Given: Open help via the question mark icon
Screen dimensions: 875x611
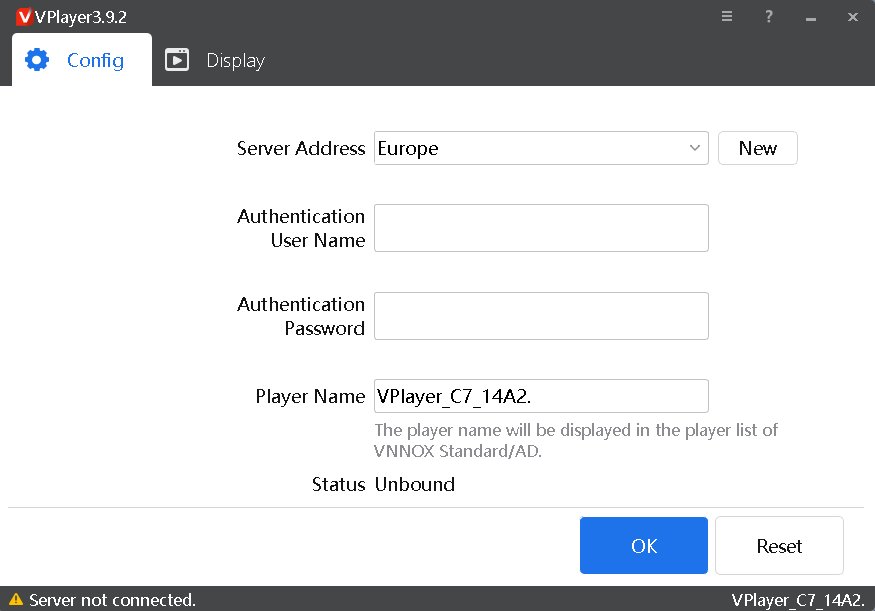Looking at the screenshot, I should pos(768,16).
